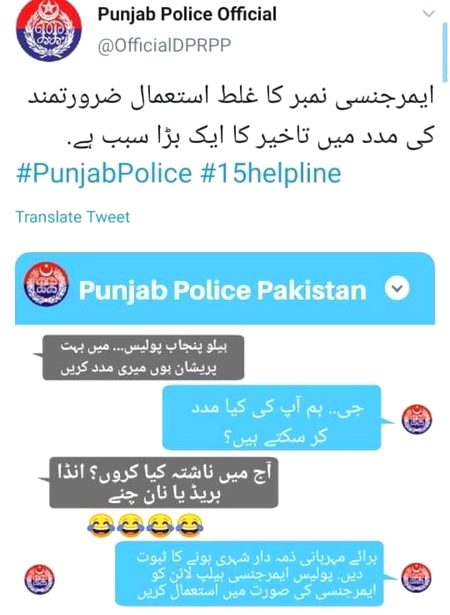Click police avatar left of final message
The image size is (450, 615).
point(39,579)
